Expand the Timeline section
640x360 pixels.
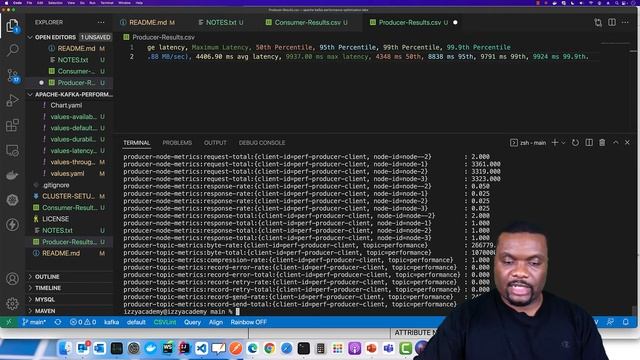pyautogui.click(x=70, y=288)
